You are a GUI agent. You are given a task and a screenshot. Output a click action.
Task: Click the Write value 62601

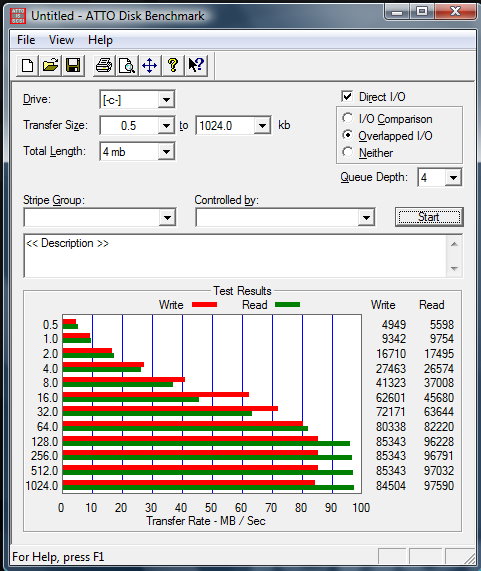coord(391,397)
